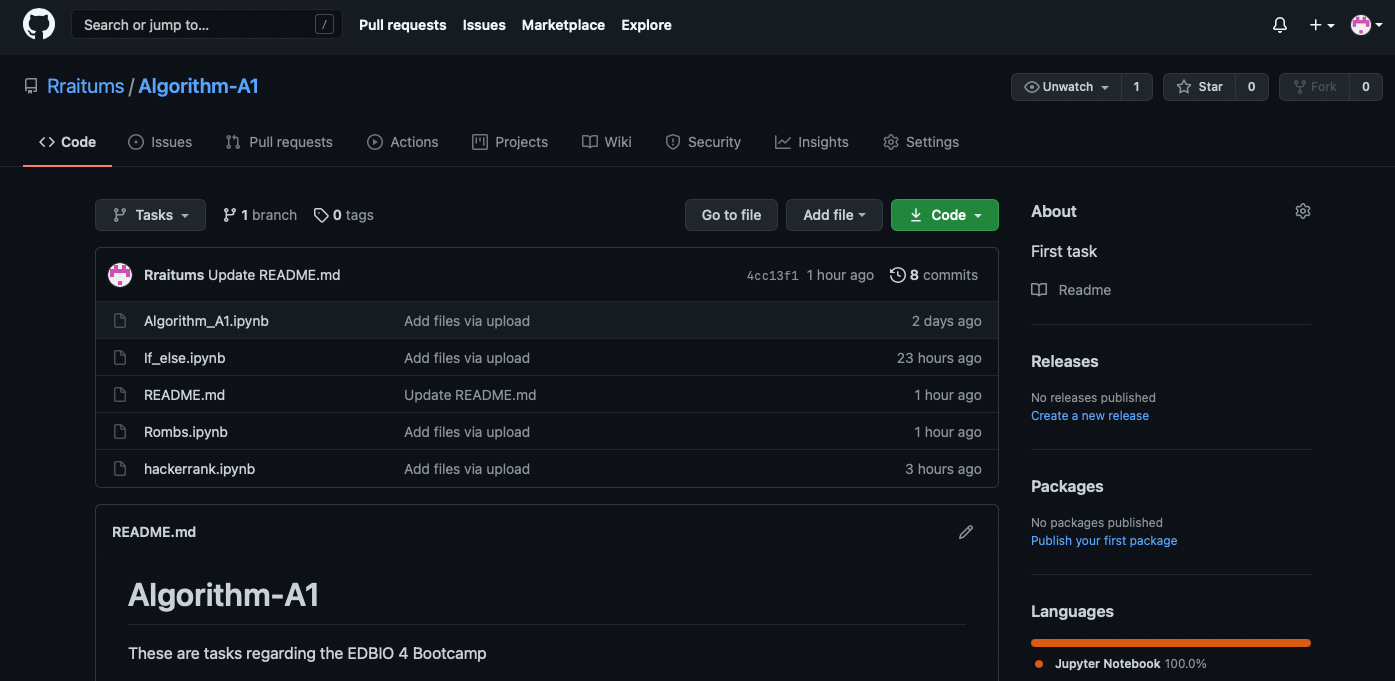Viewport: 1395px width, 681px height.
Task: Open the Readme link in About
Action: click(x=1072, y=290)
